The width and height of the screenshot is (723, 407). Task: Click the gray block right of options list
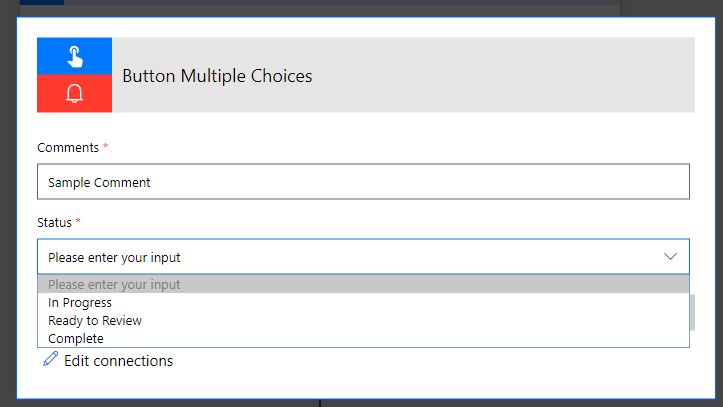[x=692, y=312]
